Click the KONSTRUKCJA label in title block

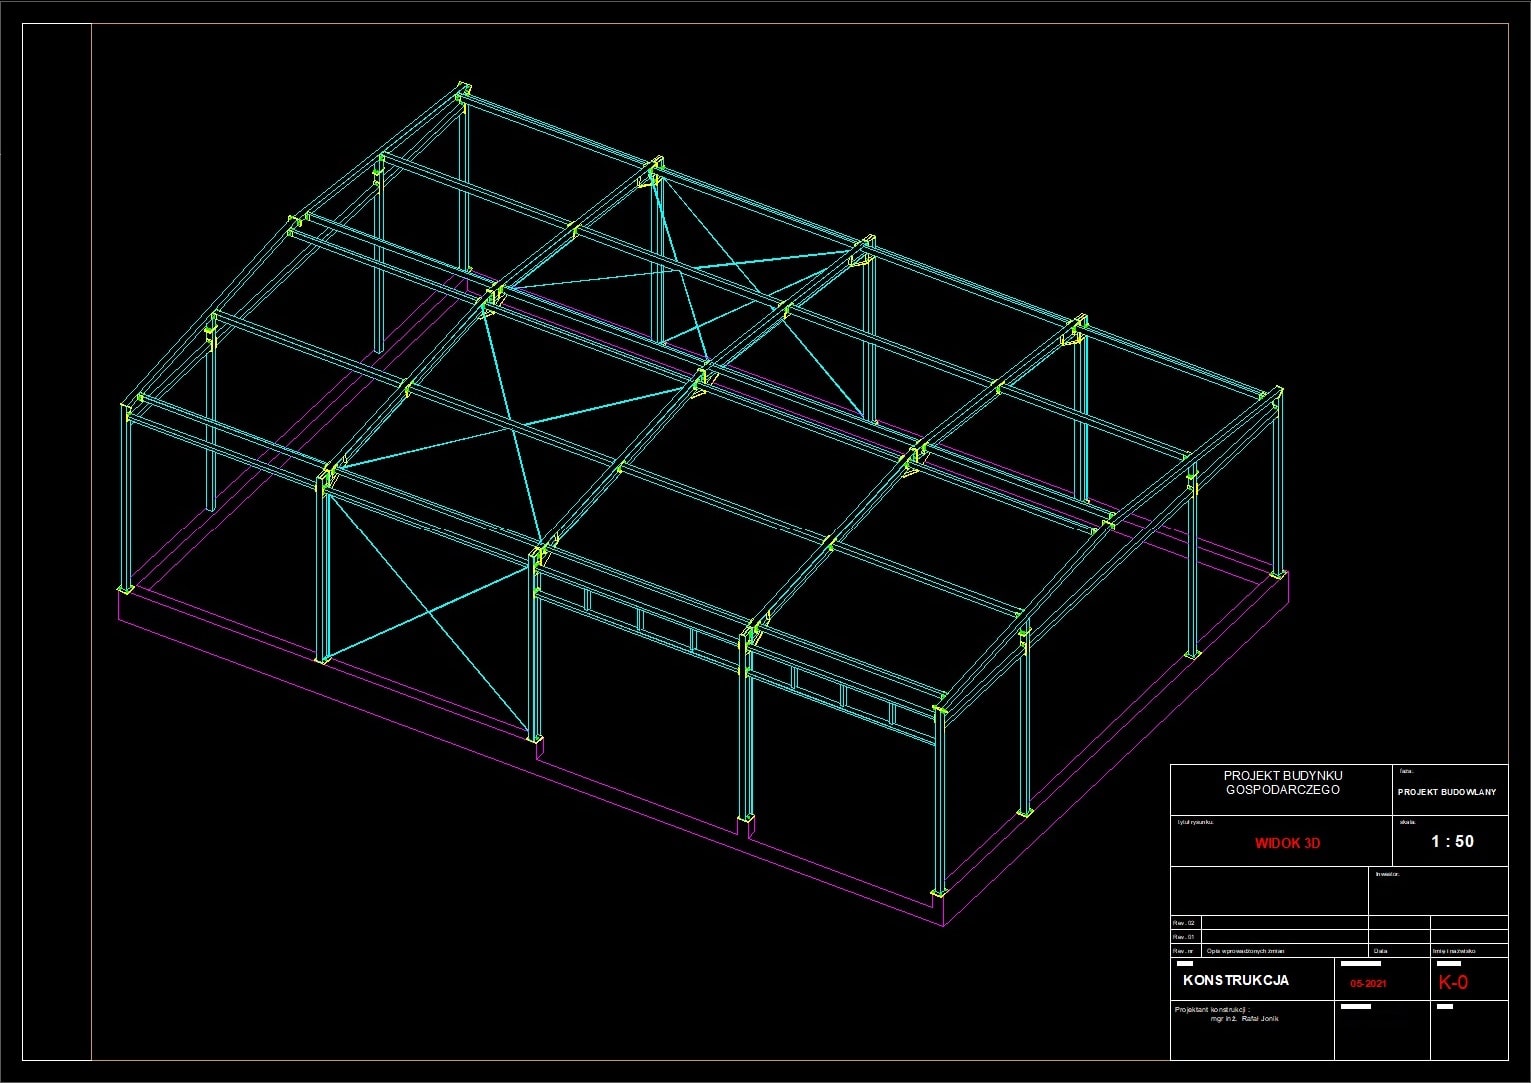tap(1235, 981)
